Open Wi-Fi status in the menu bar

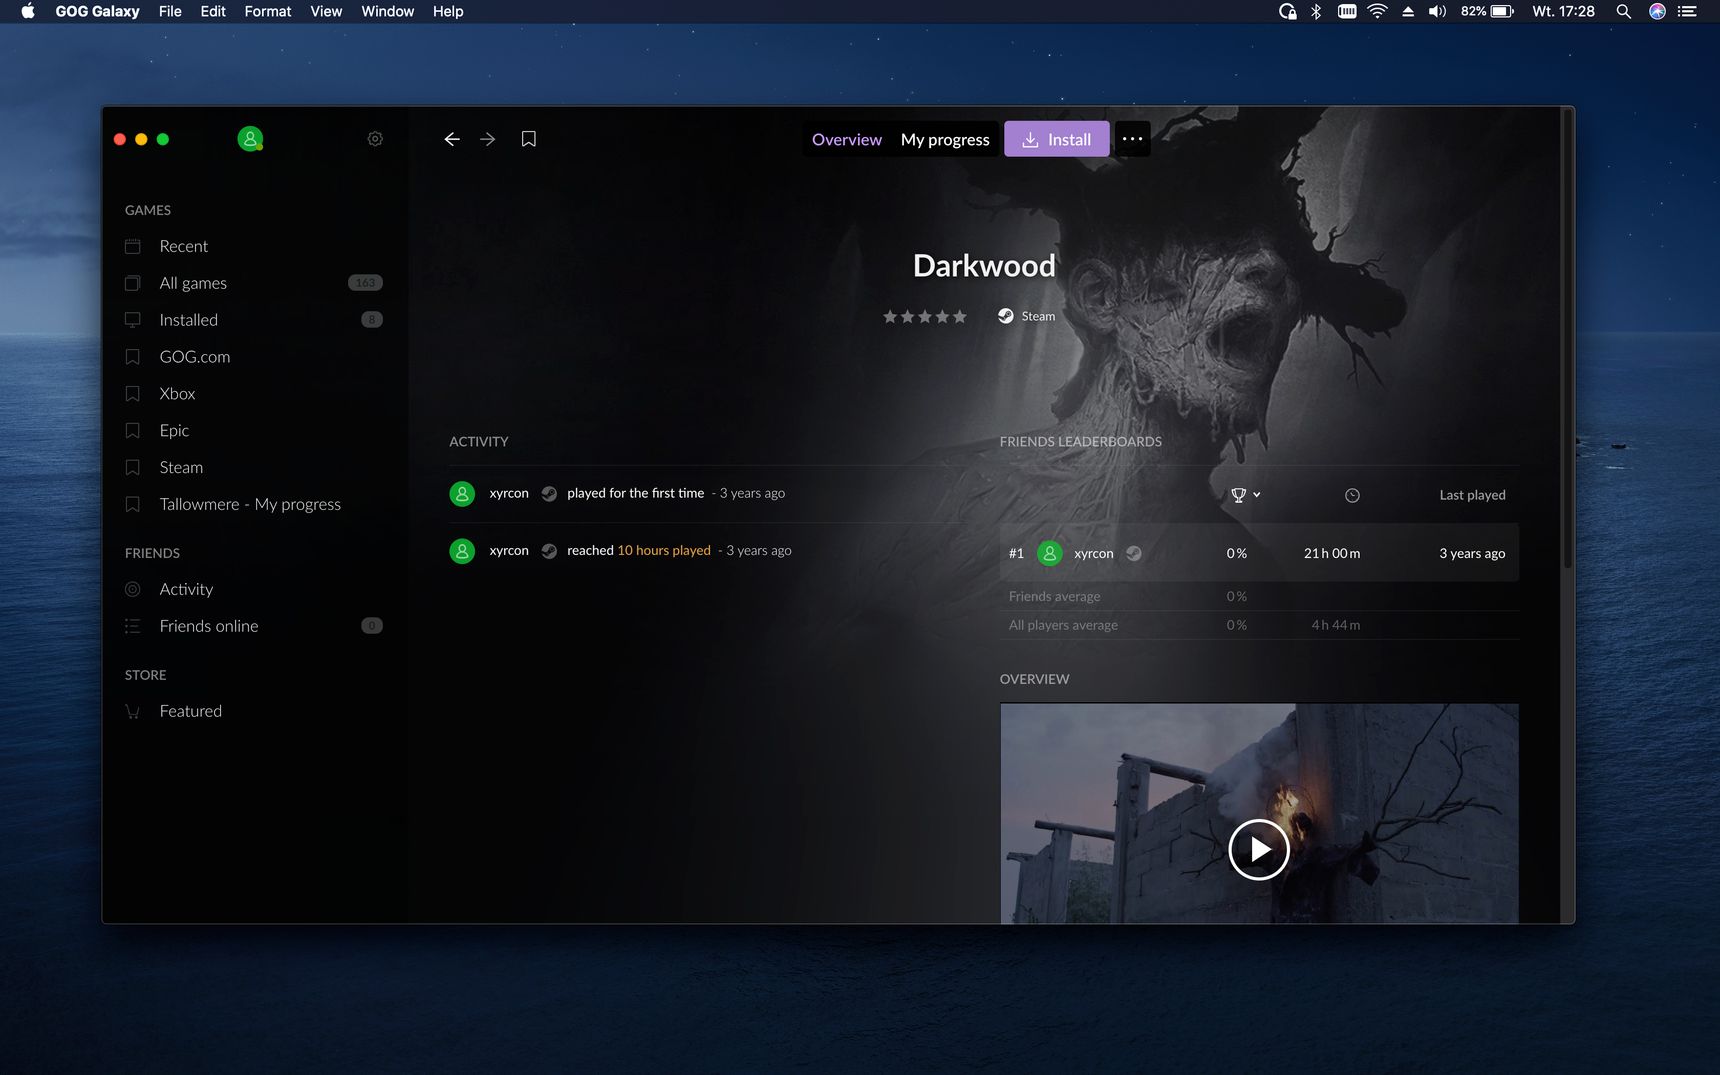1377,11
